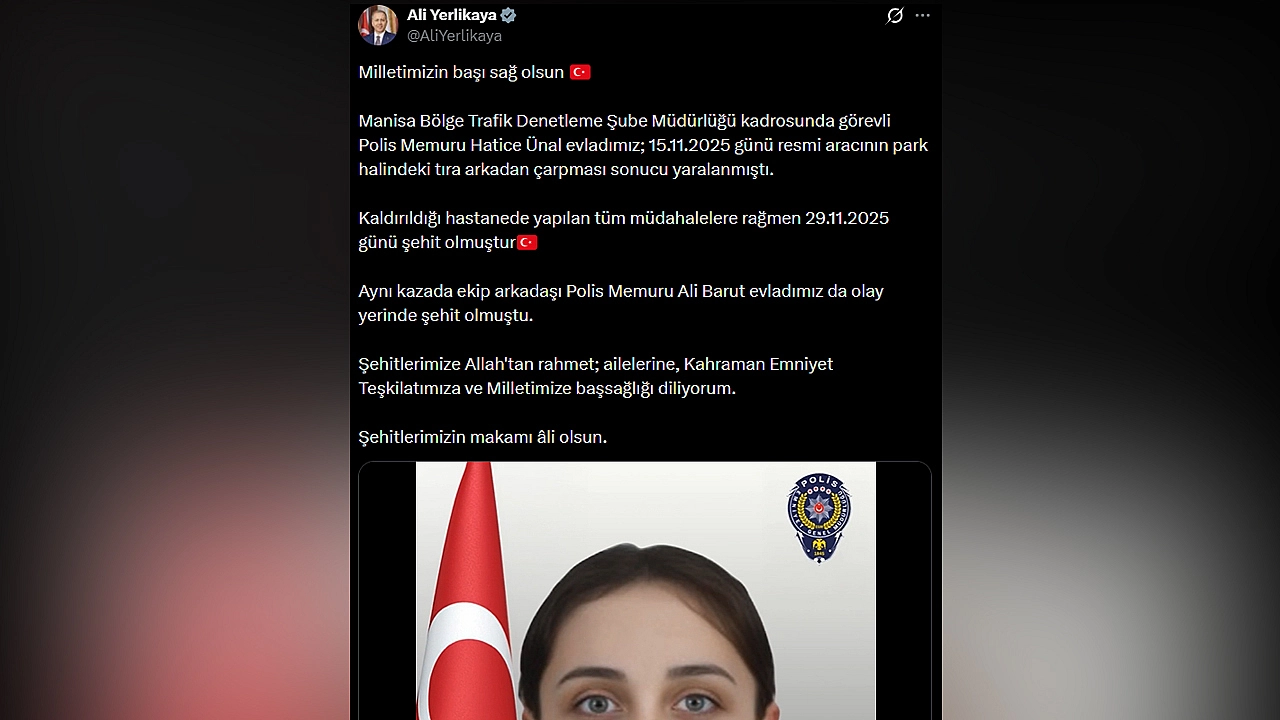Click the 'Şehitlerimizin makamı âli olsun' line
1280x720 pixels.
[483, 437]
